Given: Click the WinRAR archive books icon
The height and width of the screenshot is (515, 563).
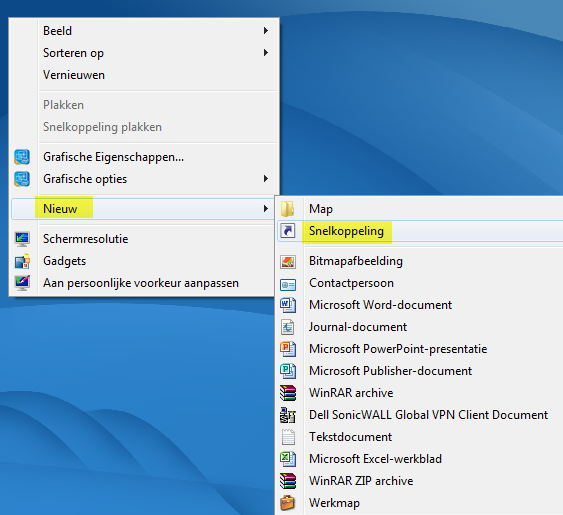Looking at the screenshot, I should pyautogui.click(x=288, y=393).
